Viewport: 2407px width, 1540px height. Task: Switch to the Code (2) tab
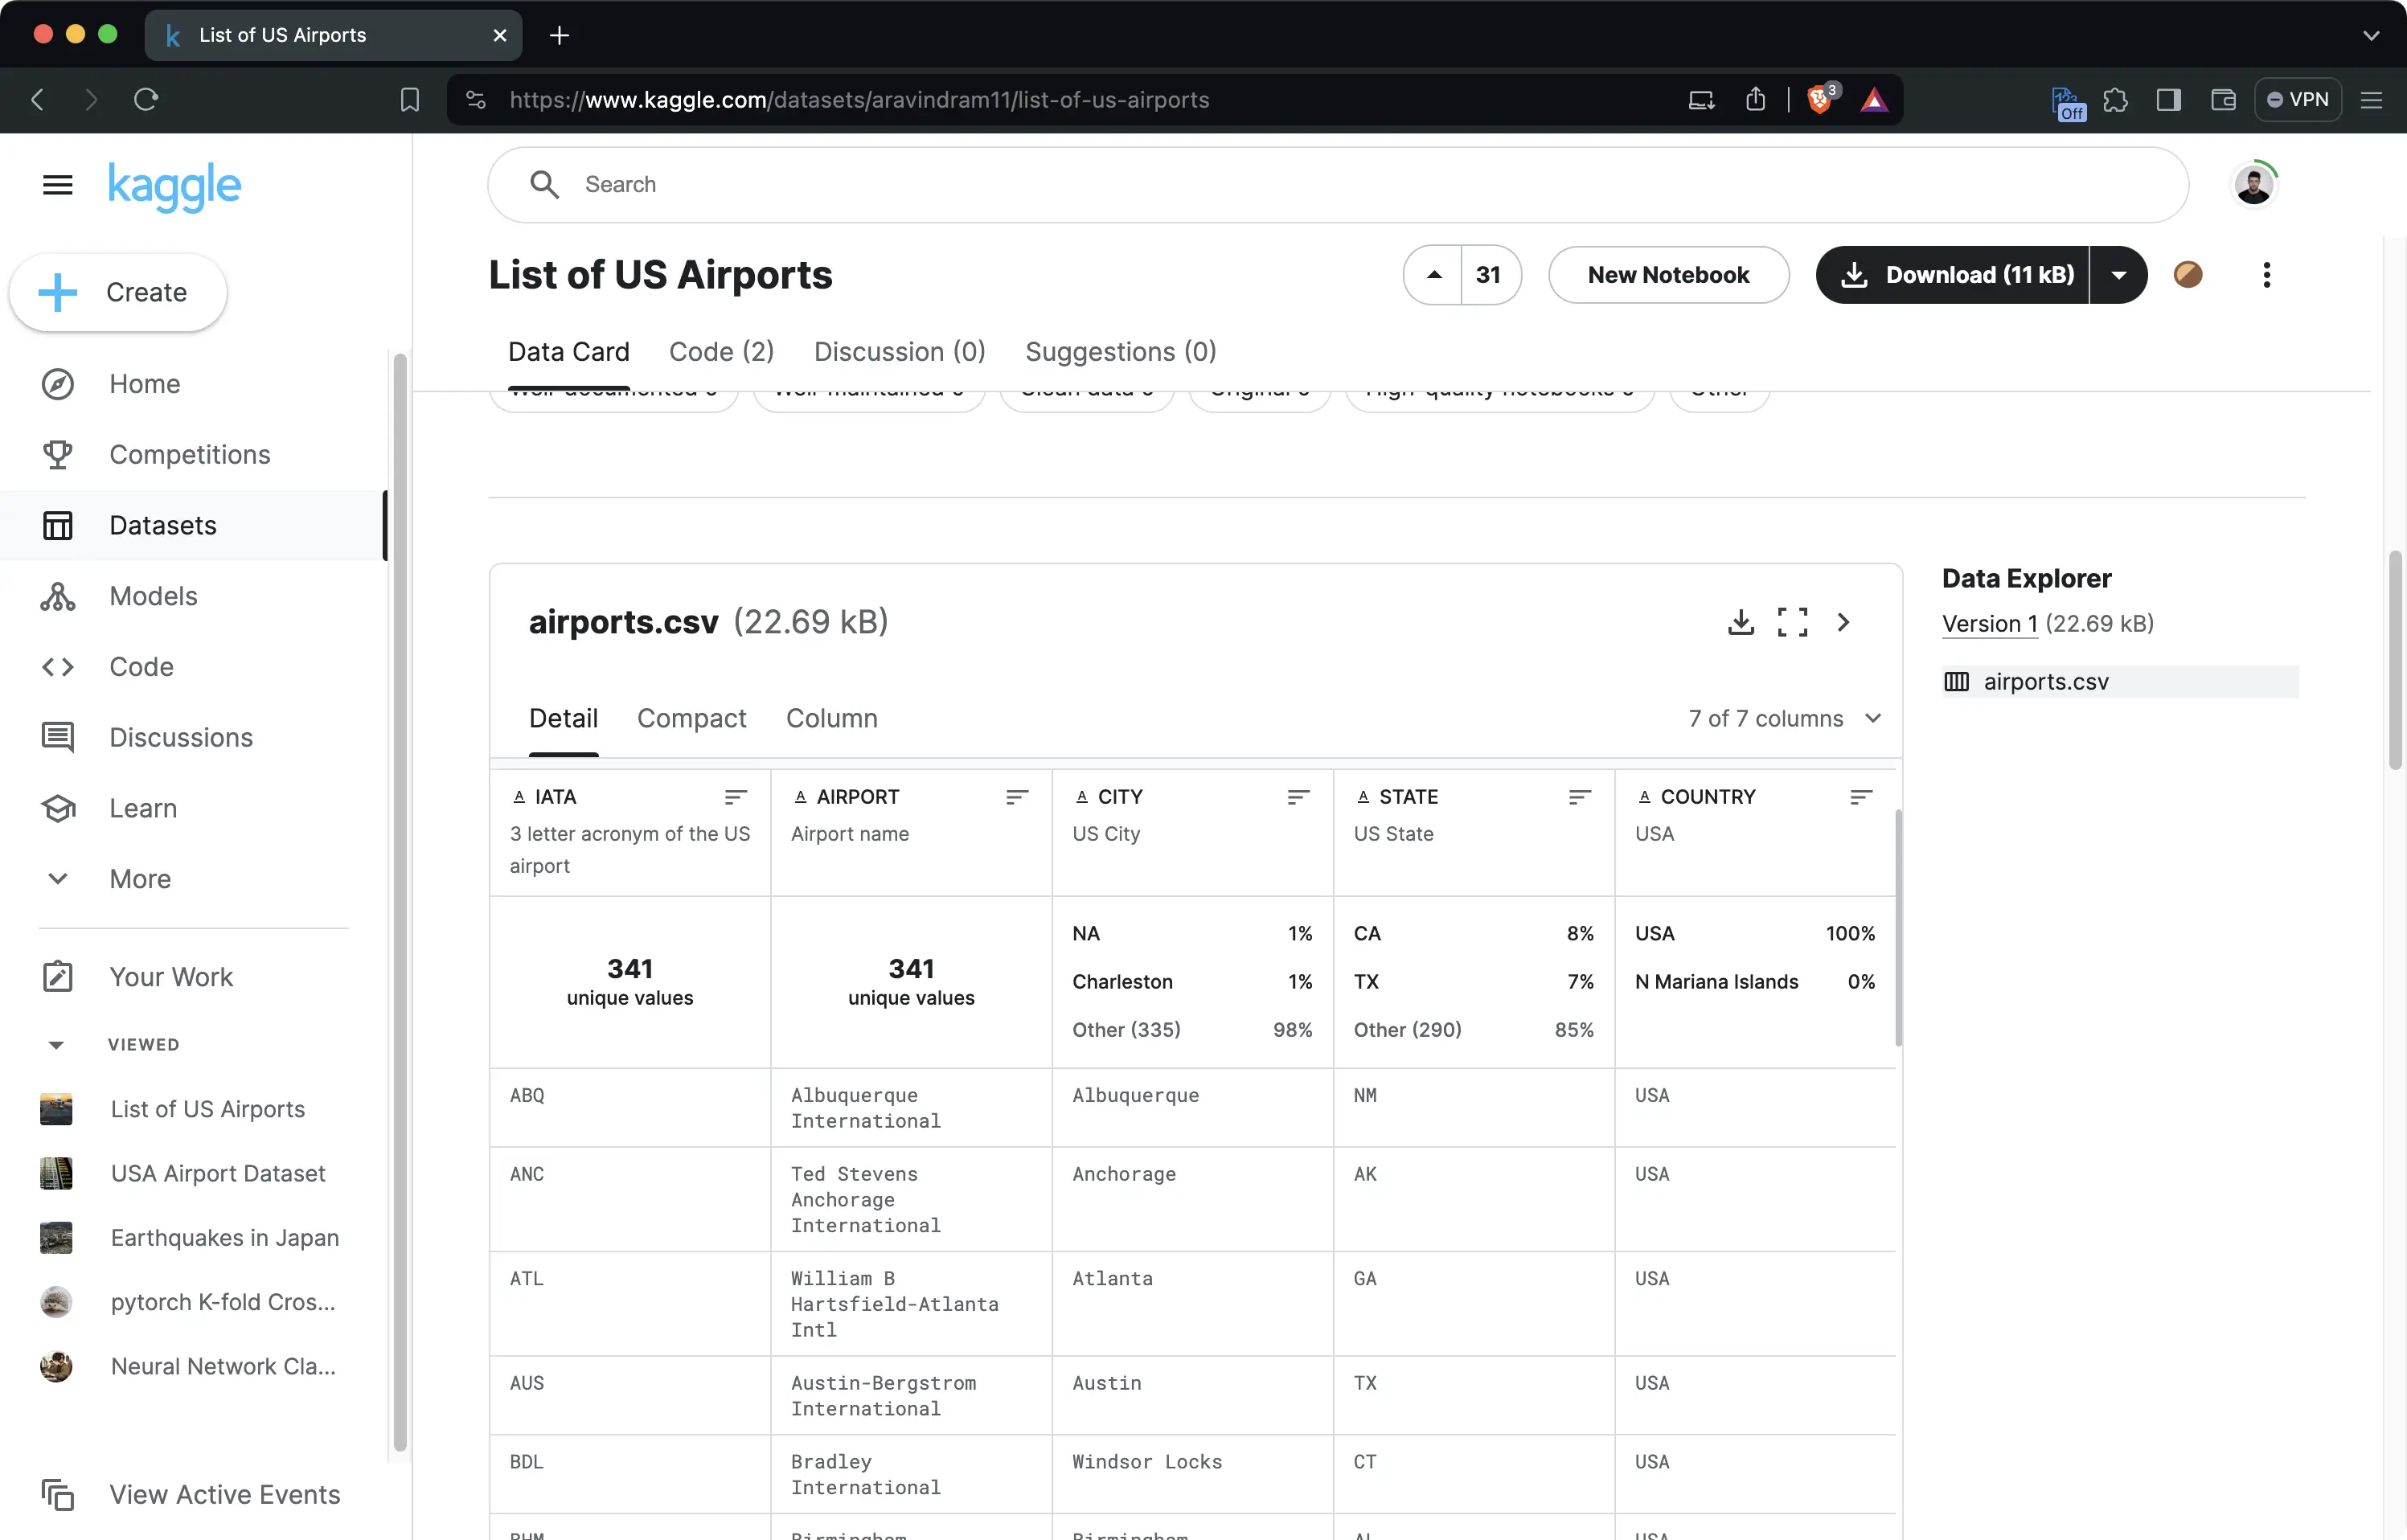pyautogui.click(x=721, y=352)
